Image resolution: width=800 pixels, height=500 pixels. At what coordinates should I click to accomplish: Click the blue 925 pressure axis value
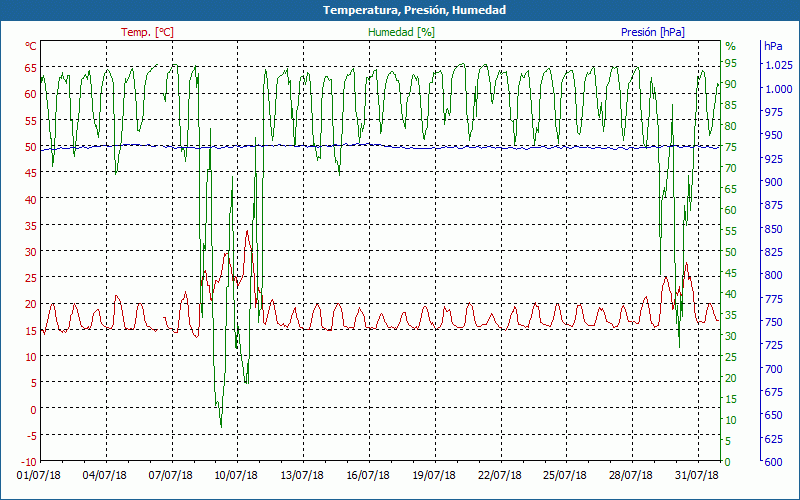773,159
